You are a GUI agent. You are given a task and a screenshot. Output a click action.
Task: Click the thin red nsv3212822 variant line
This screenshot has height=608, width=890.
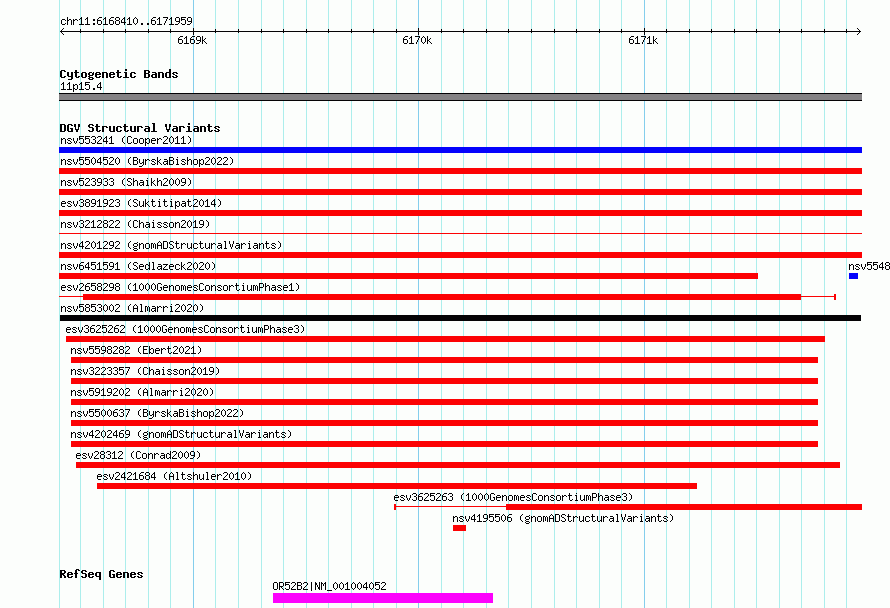click(460, 233)
